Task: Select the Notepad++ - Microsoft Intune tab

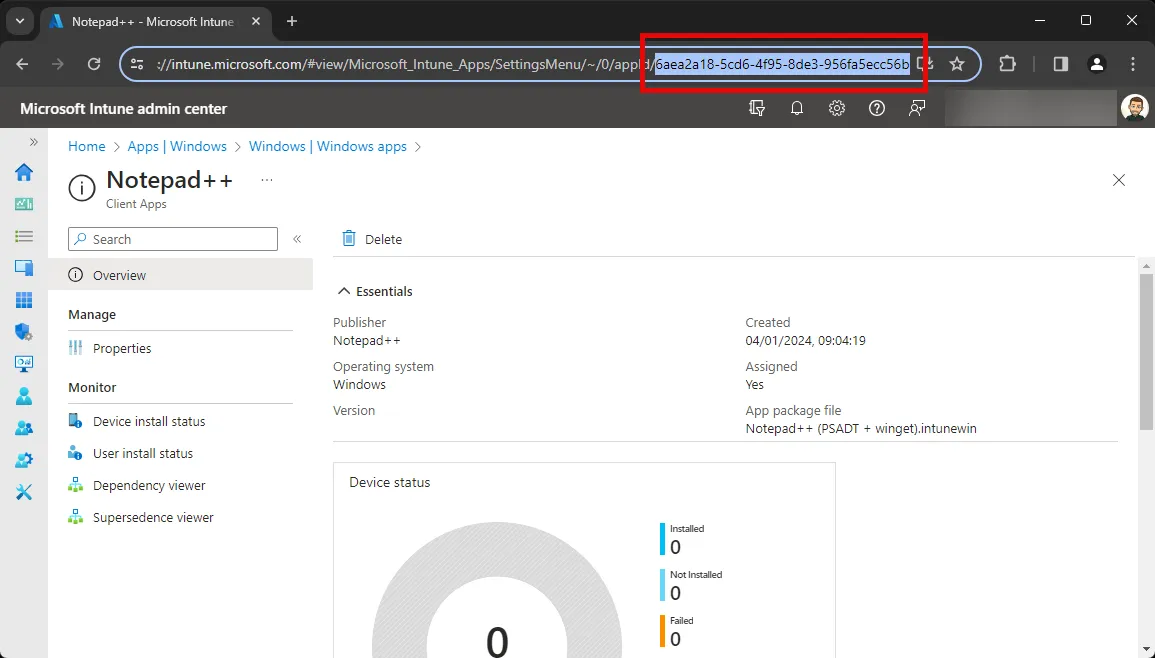Action: pos(155,21)
